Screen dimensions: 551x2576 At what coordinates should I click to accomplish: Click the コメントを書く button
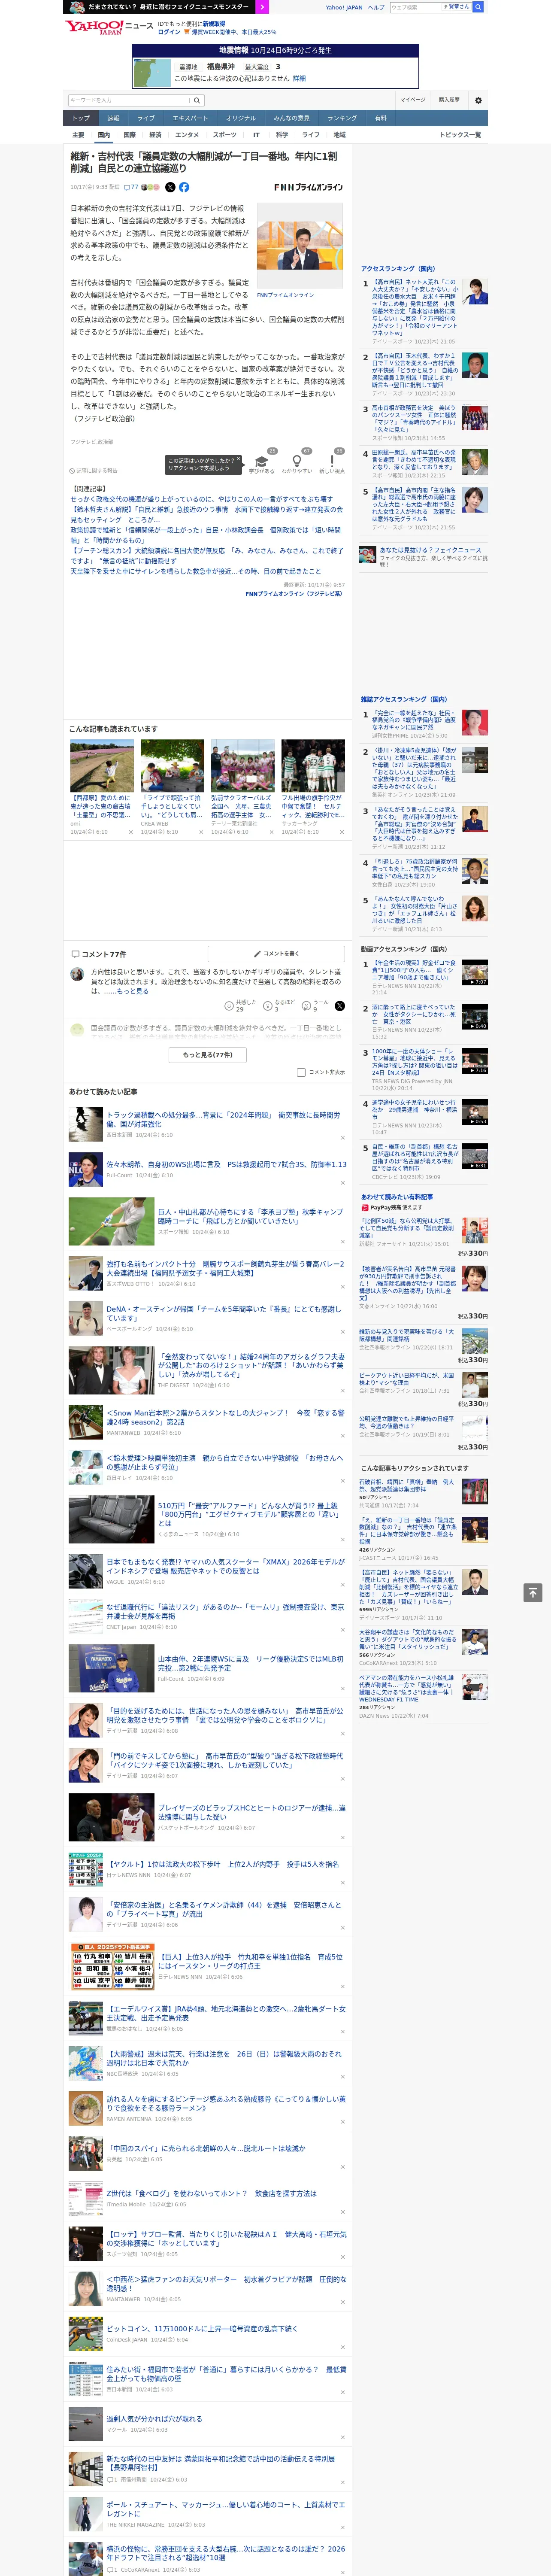pos(276,953)
